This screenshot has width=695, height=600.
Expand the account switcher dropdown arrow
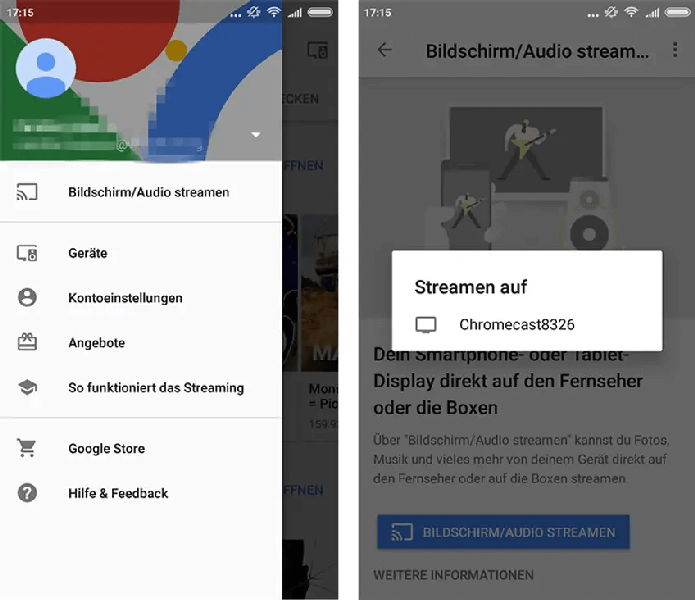point(256,134)
